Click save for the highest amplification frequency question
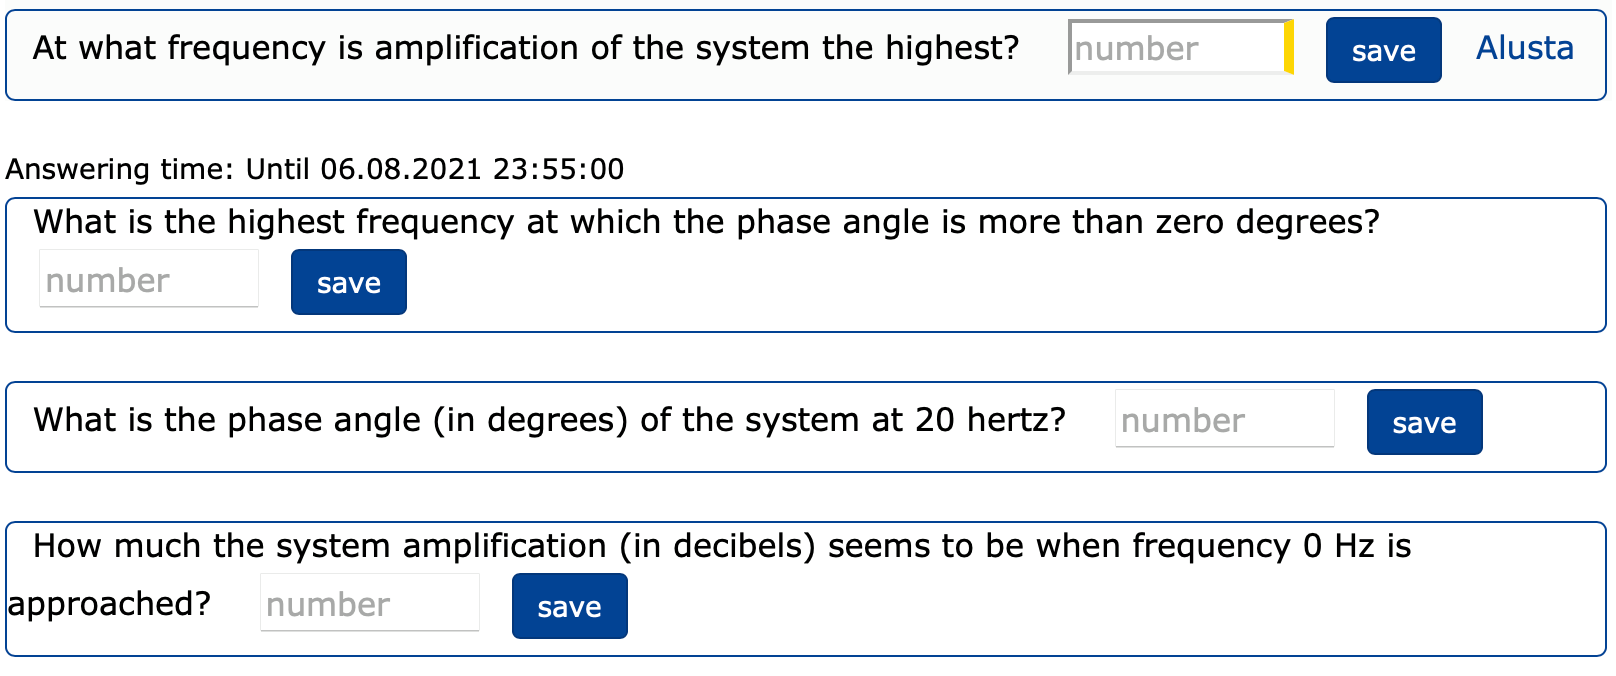This screenshot has height=676, width=1616. 1383,50
